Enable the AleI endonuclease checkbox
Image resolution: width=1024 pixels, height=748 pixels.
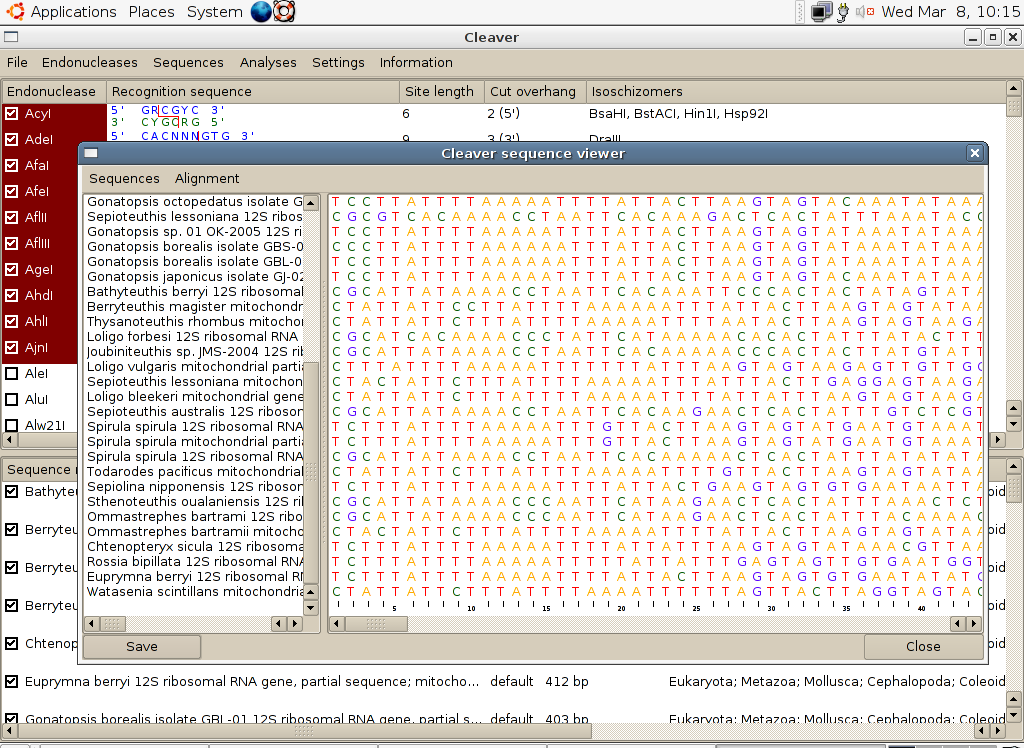pyautogui.click(x=12, y=374)
